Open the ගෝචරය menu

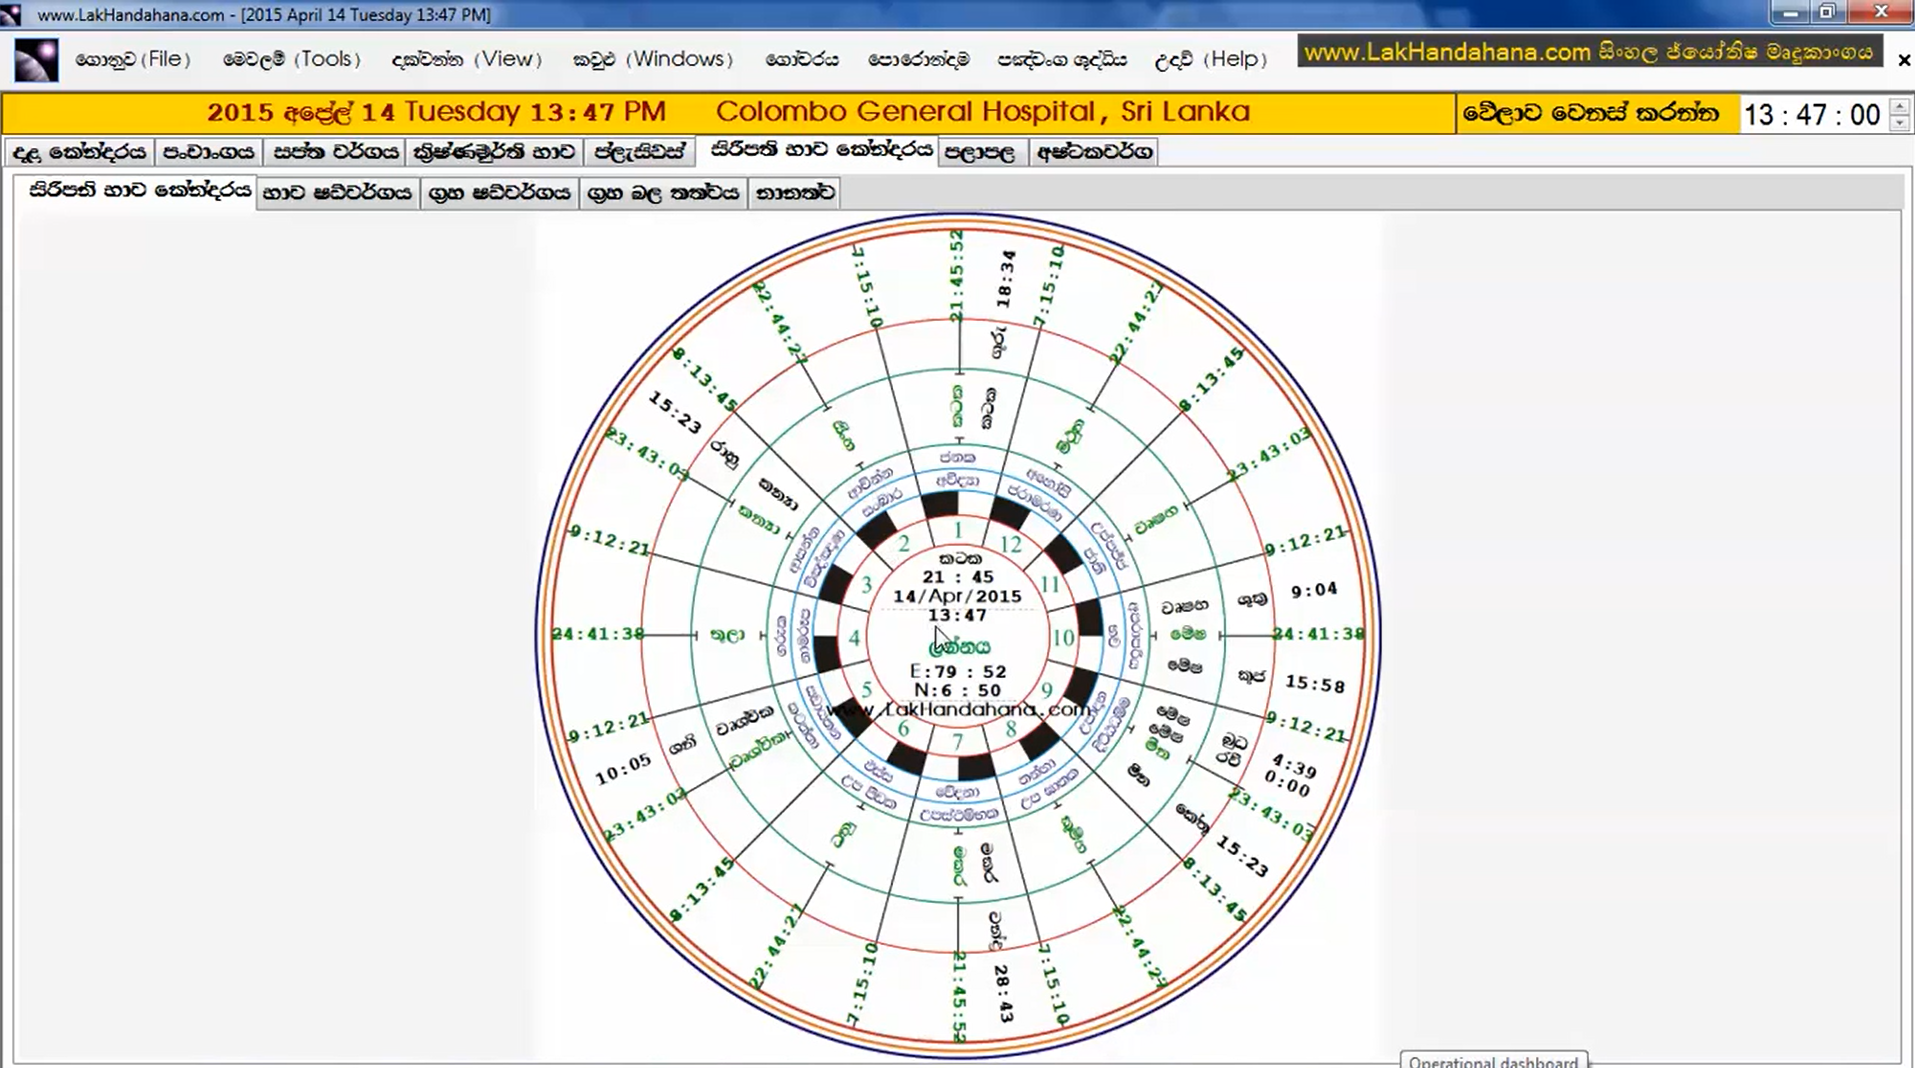[x=801, y=59]
